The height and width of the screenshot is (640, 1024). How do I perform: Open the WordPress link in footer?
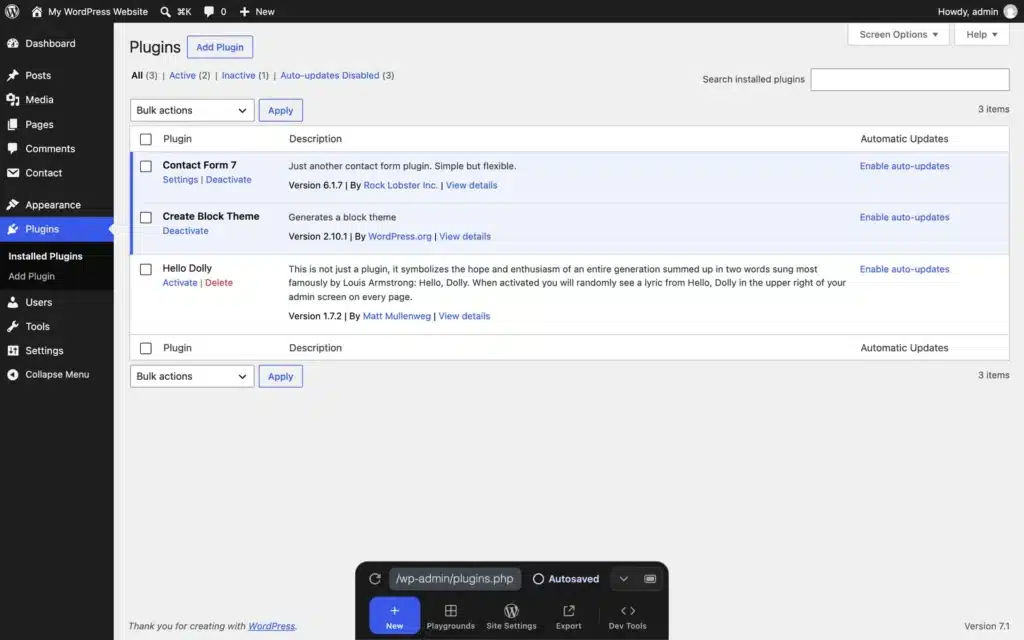(271, 626)
